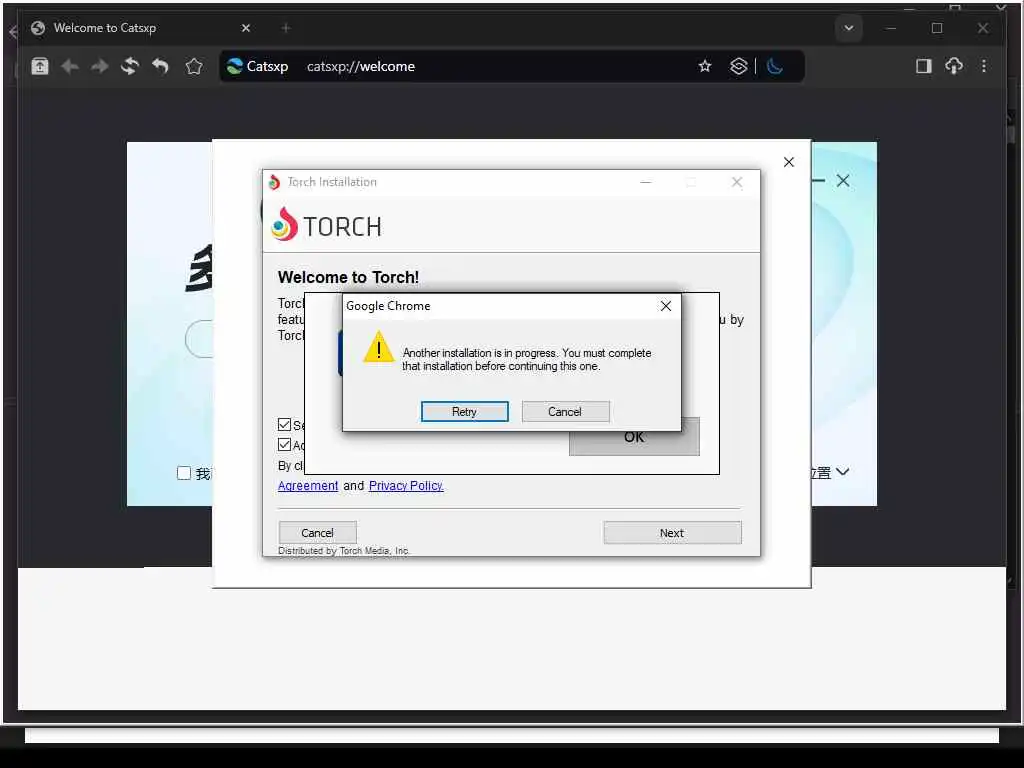Open the Privacy Policy link

pos(406,486)
